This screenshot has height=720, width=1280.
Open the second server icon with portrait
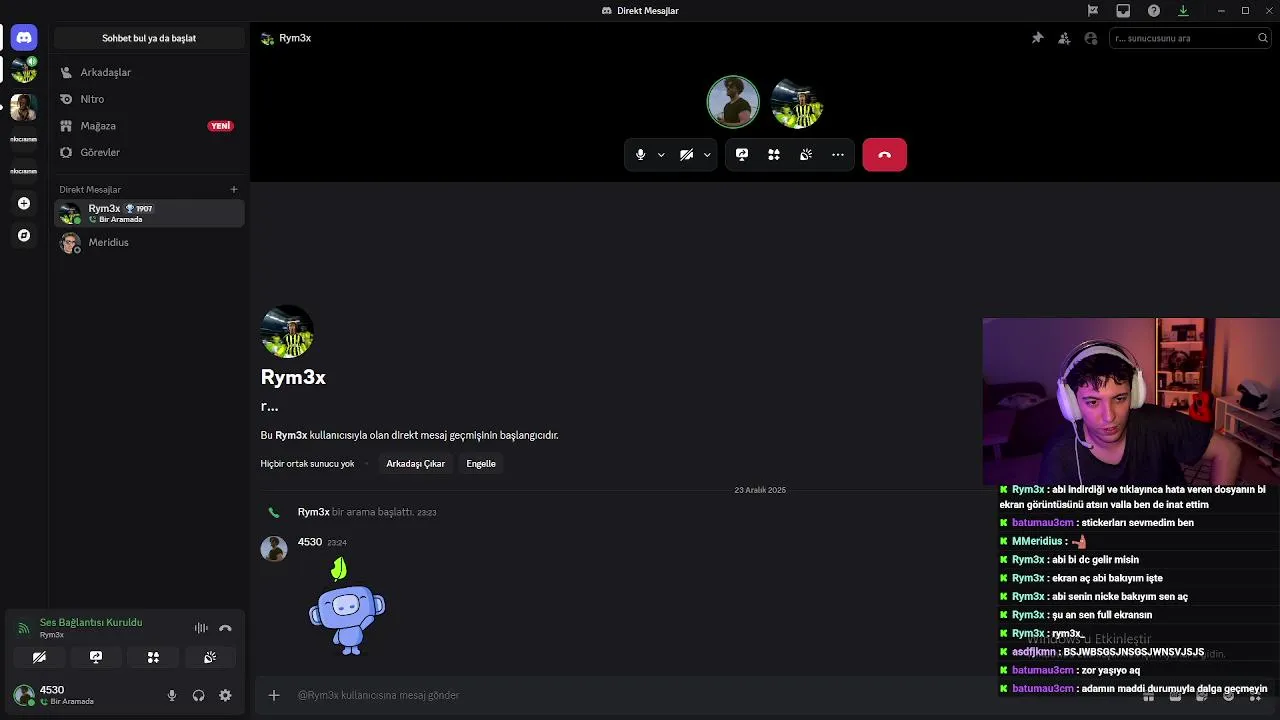(24, 106)
